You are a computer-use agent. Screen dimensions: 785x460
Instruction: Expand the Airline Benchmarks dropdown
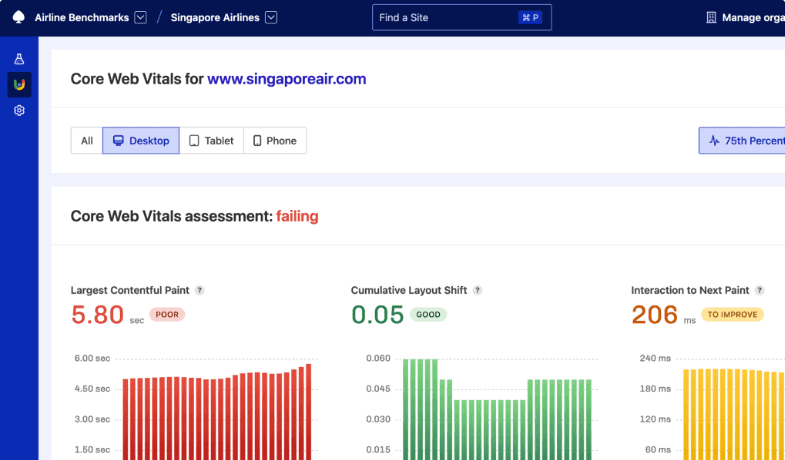coord(140,17)
